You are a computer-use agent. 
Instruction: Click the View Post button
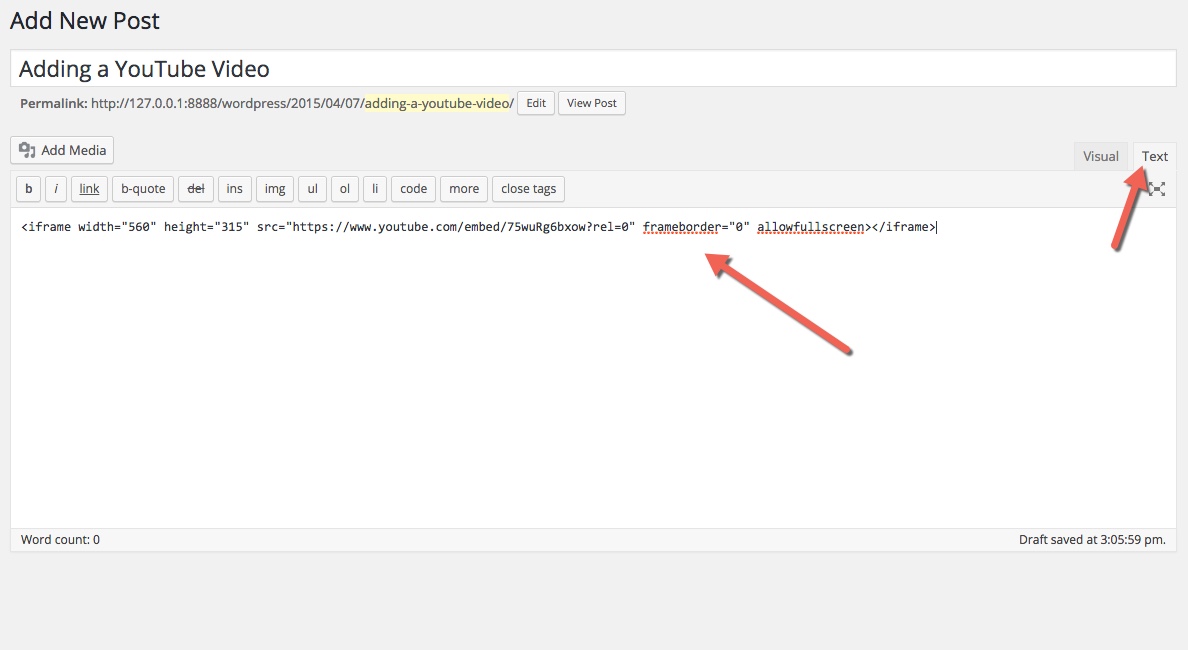coord(592,103)
